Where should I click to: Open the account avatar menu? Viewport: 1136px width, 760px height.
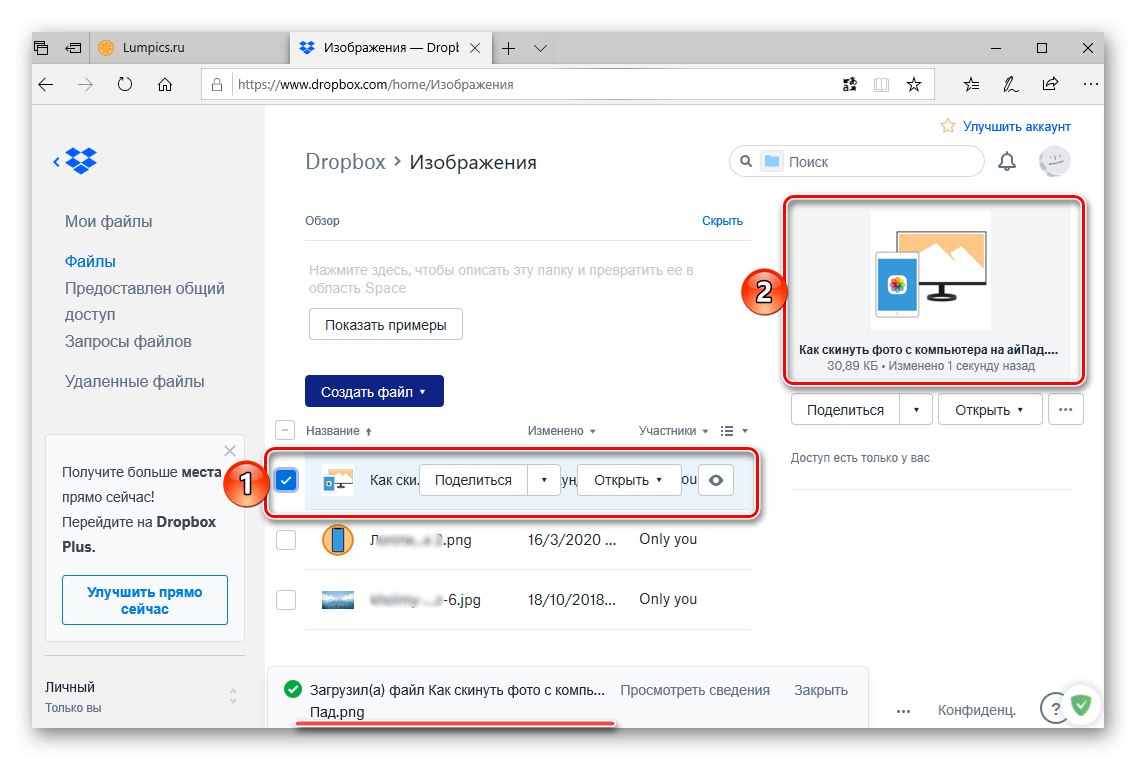coord(1054,162)
